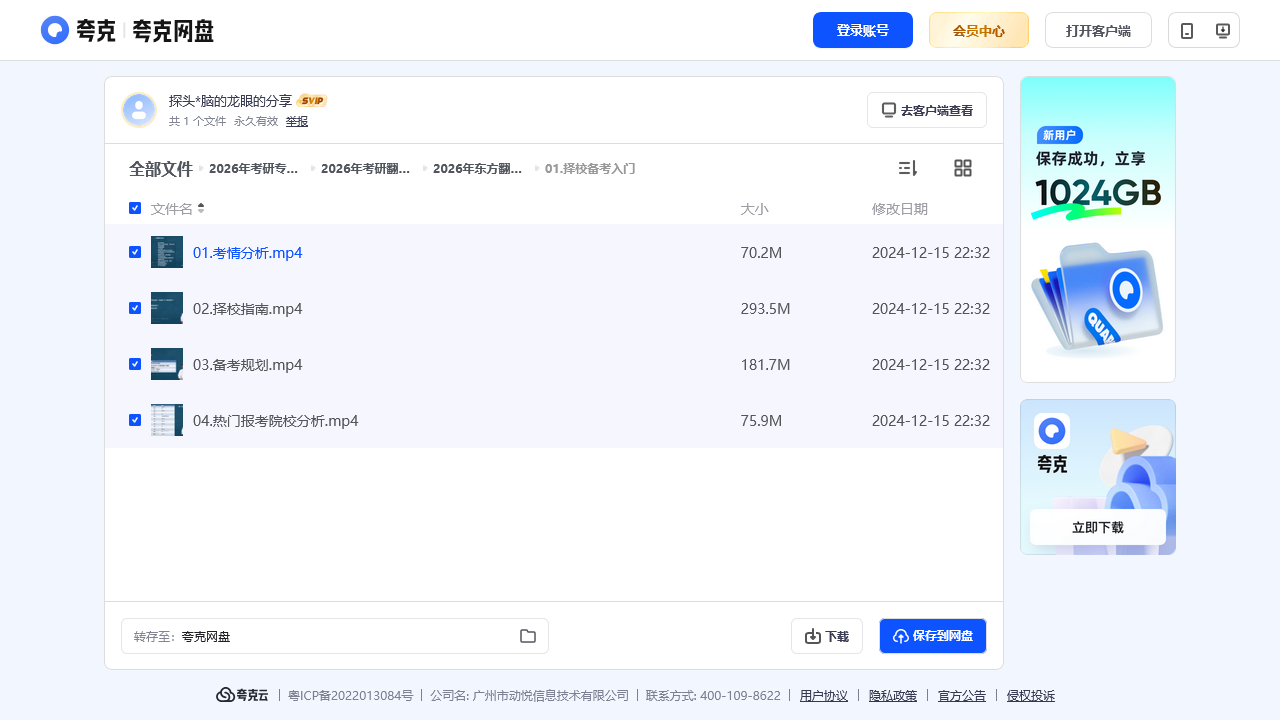Open the 隐私政策 link
The image size is (1280, 720).
click(x=893, y=696)
